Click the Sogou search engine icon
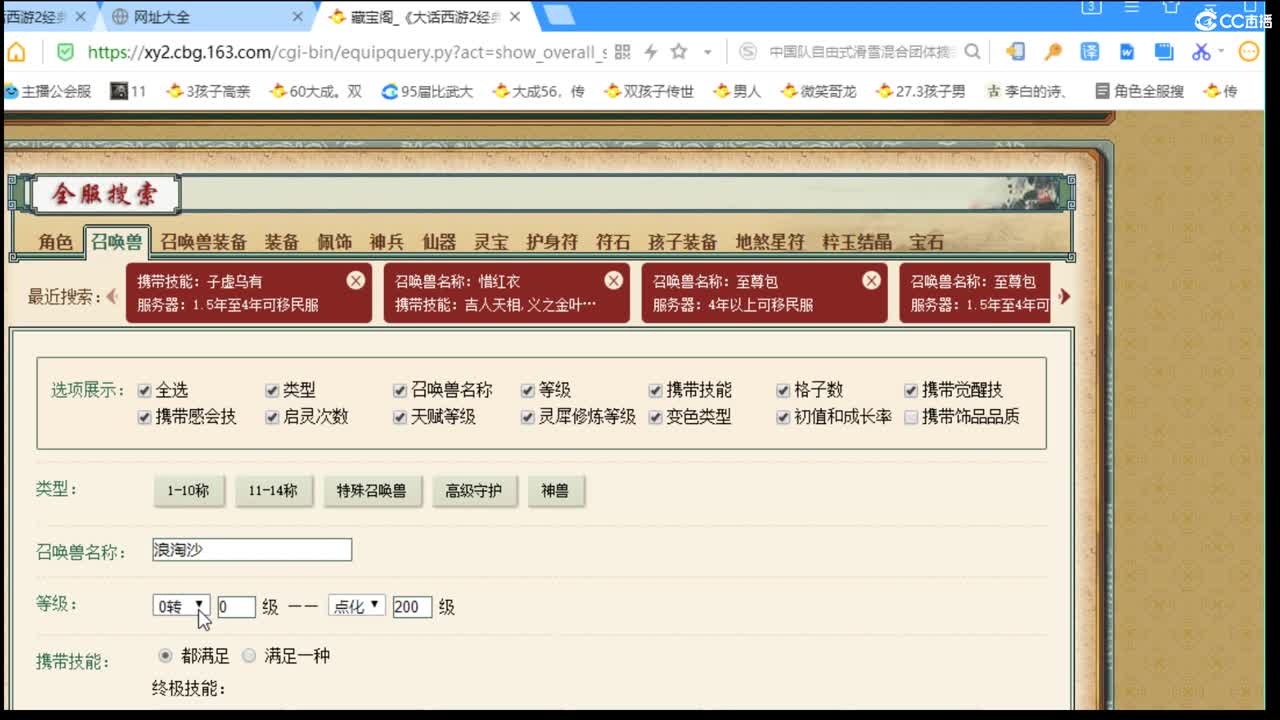 pyautogui.click(x=748, y=52)
